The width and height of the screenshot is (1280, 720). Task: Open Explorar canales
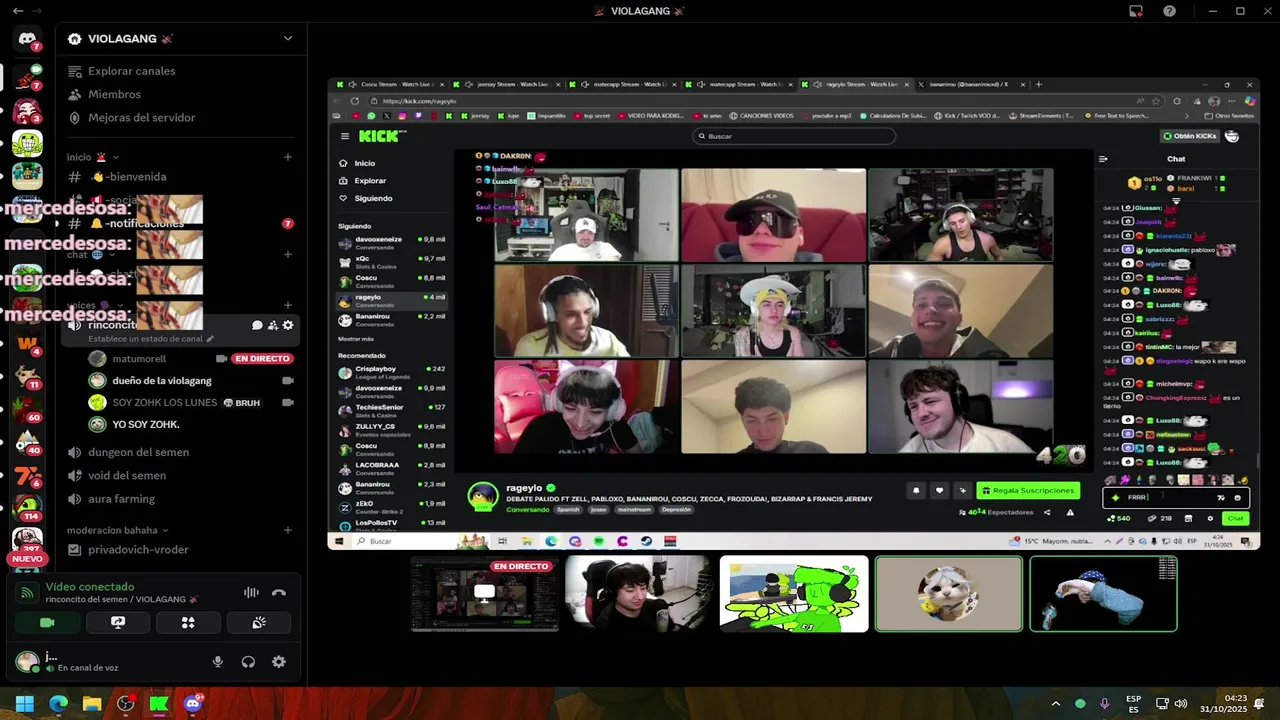point(131,71)
